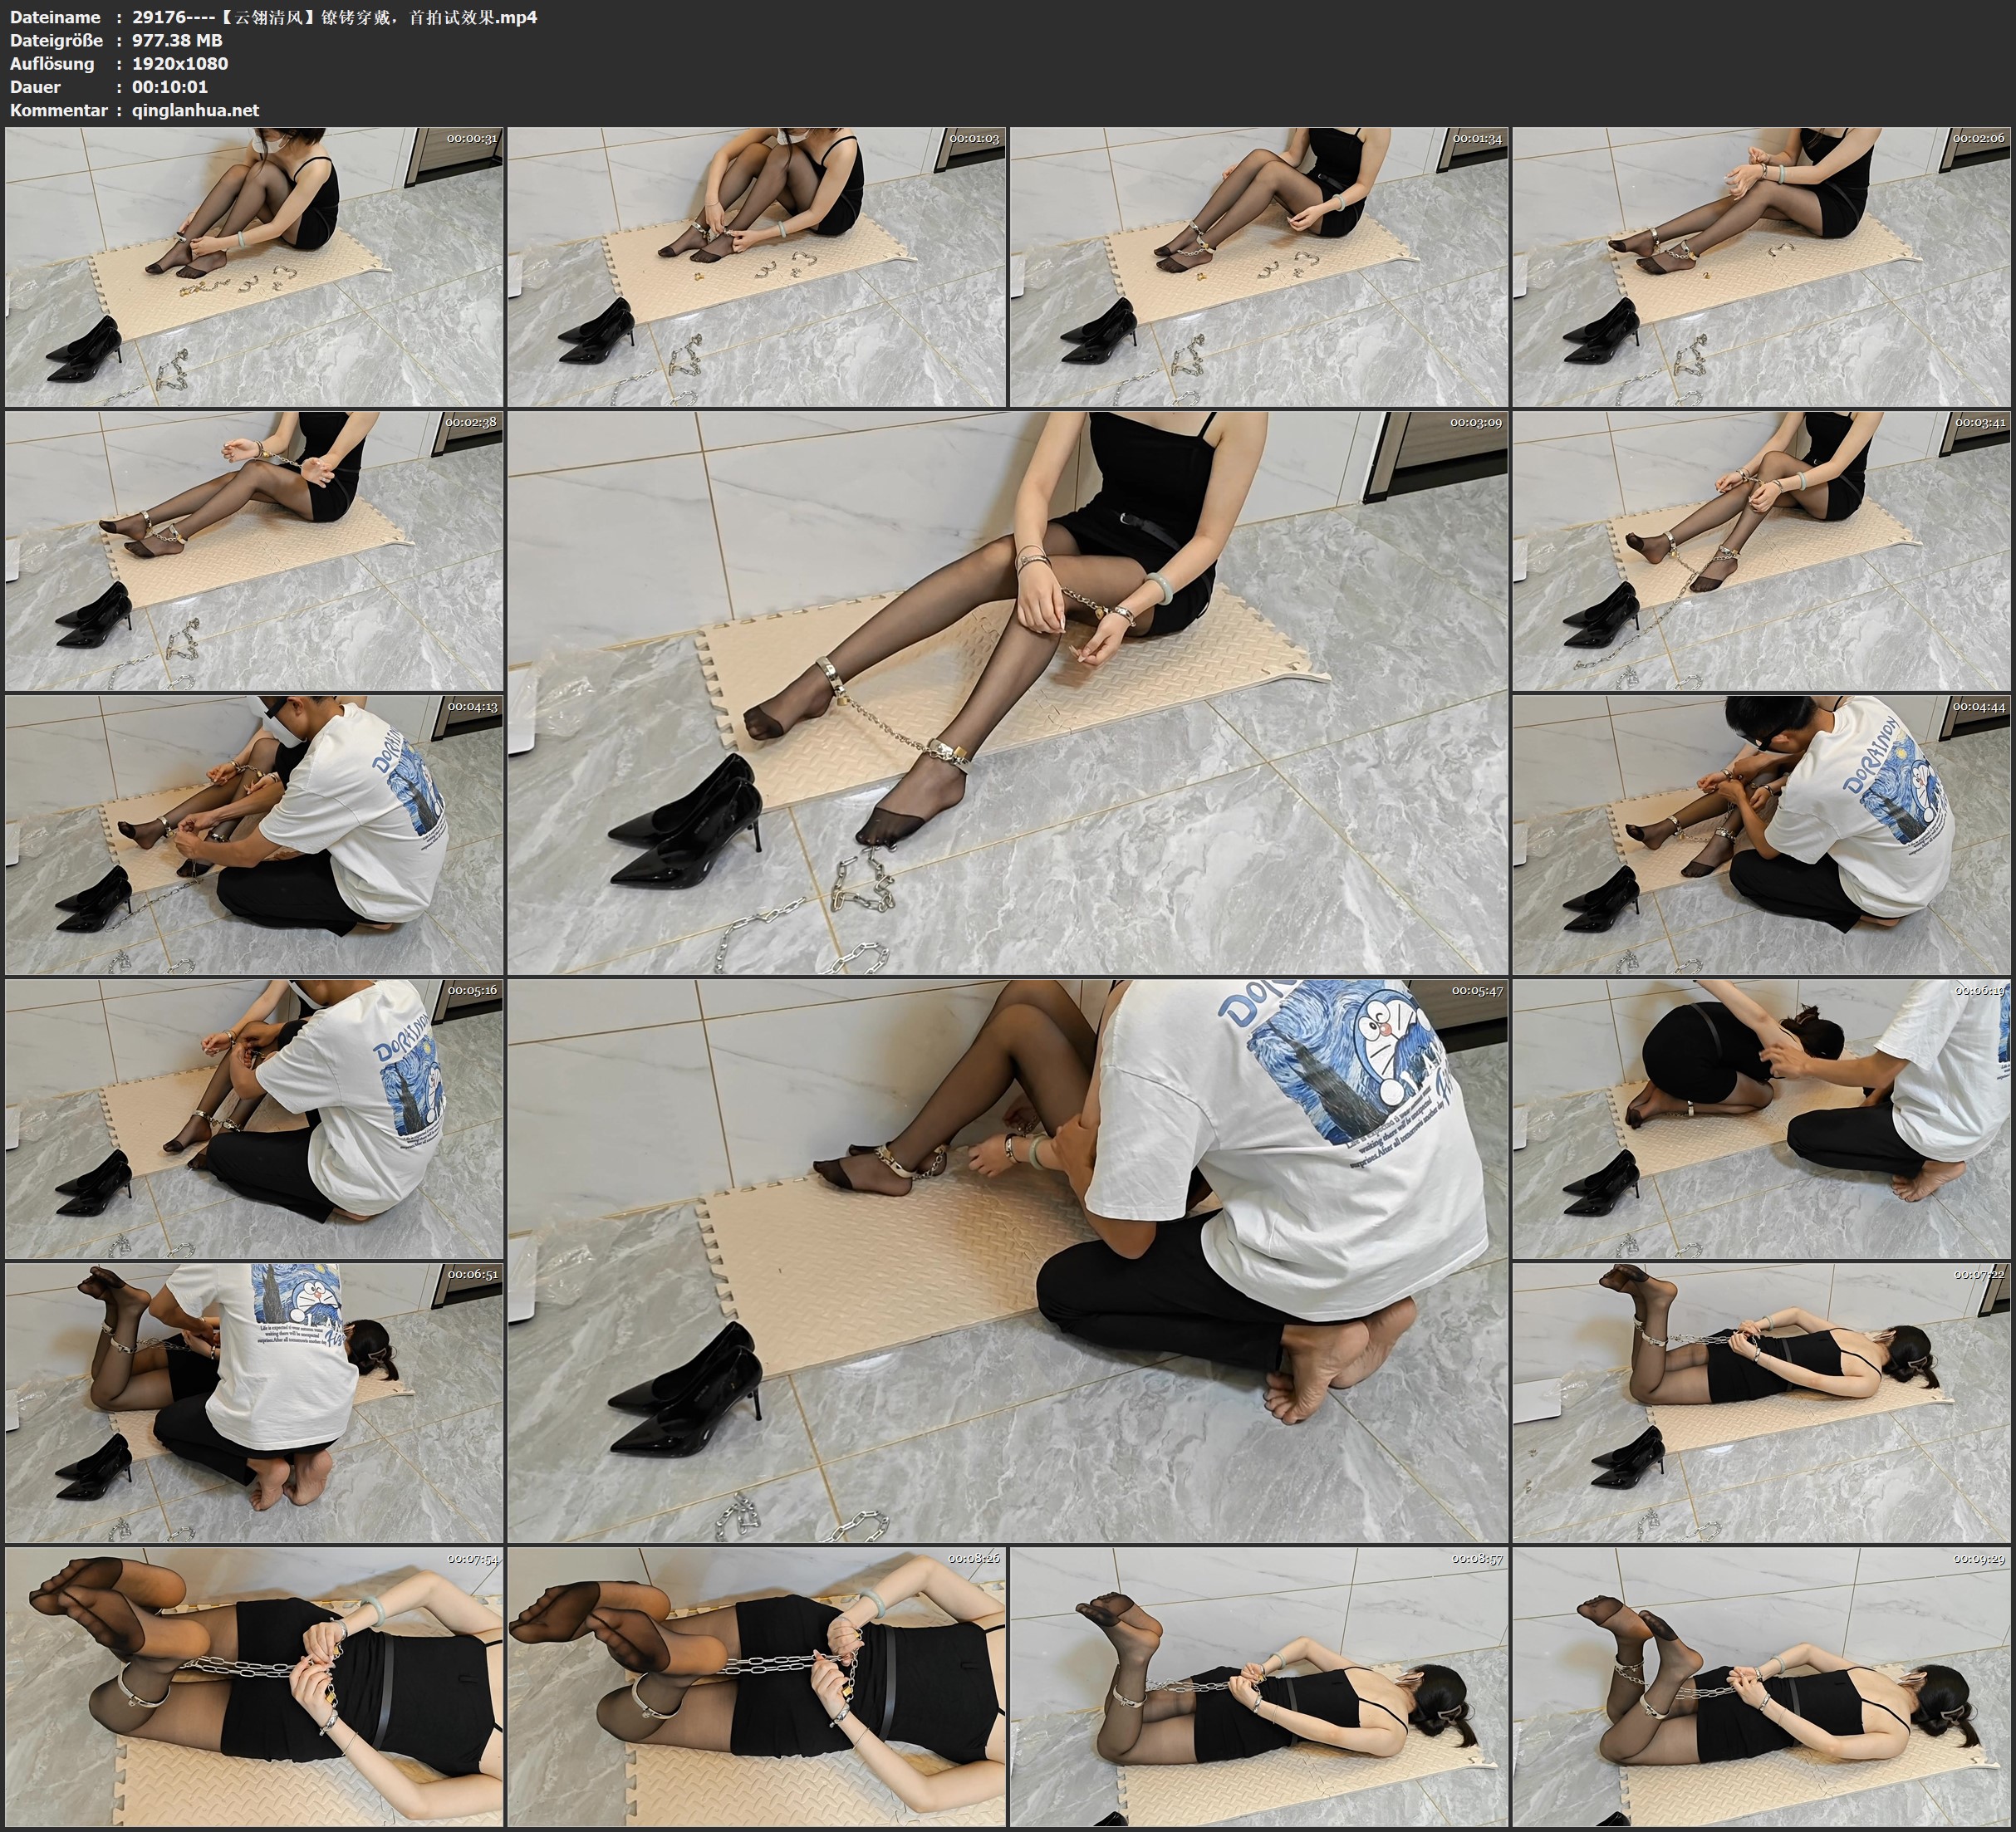Screen dimensions: 2016x1832
Task: Select the thumbnail timestamped 00:06:19
Action: tap(1762, 1118)
